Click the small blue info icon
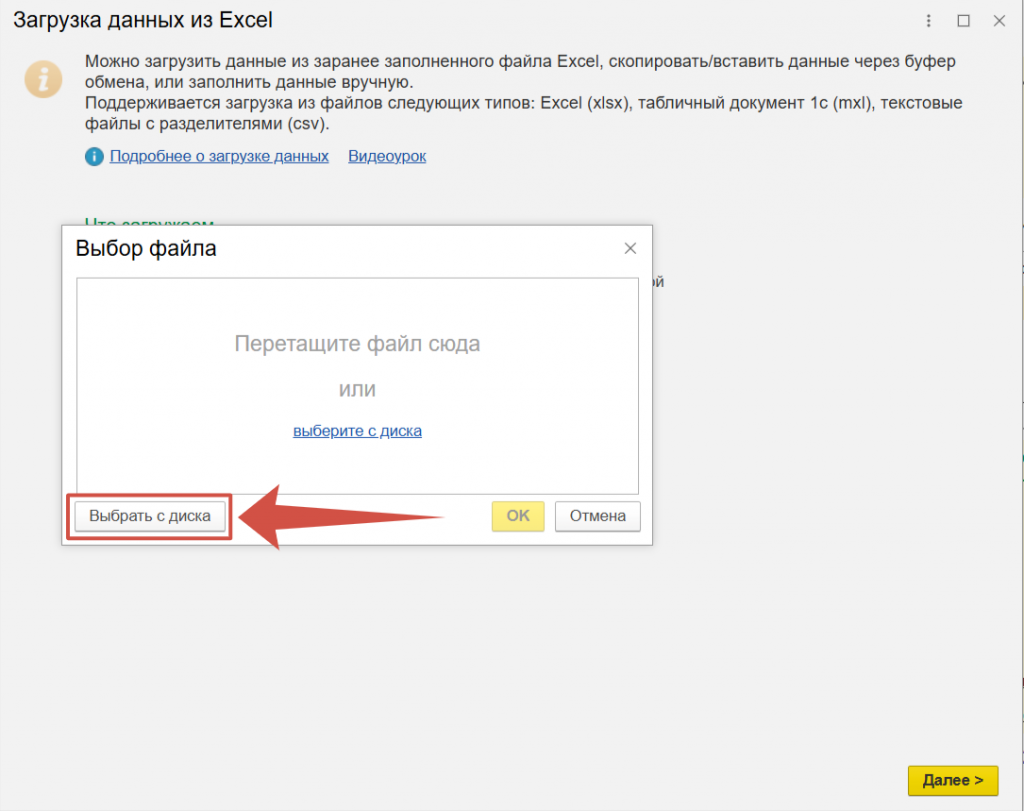The width and height of the screenshot is (1024, 811). click(94, 157)
